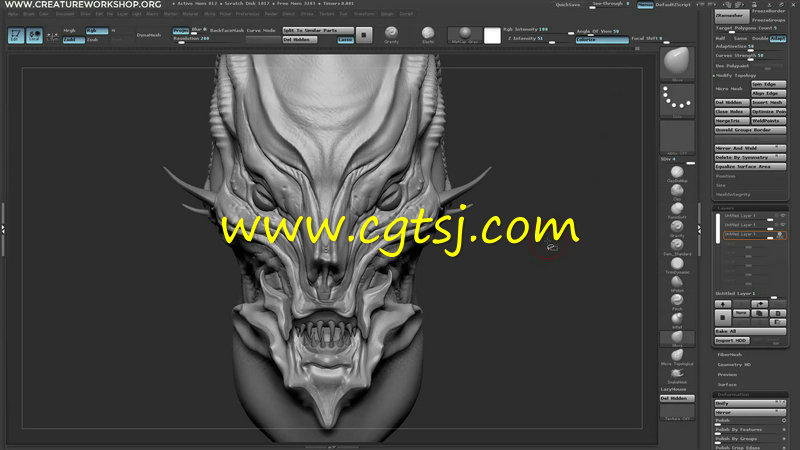This screenshot has height=450, width=800.
Task: Toggle visibility eye of first Untitled Layer
Action: pyautogui.click(x=782, y=216)
